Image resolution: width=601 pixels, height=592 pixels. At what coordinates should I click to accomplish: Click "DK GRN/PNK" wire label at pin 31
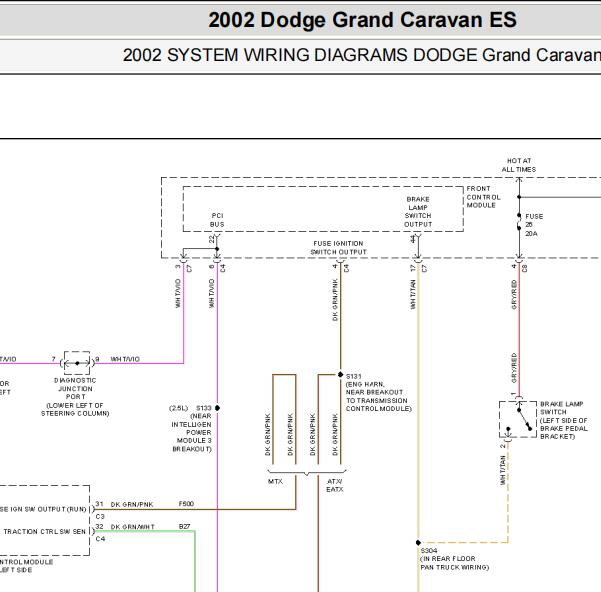132,505
